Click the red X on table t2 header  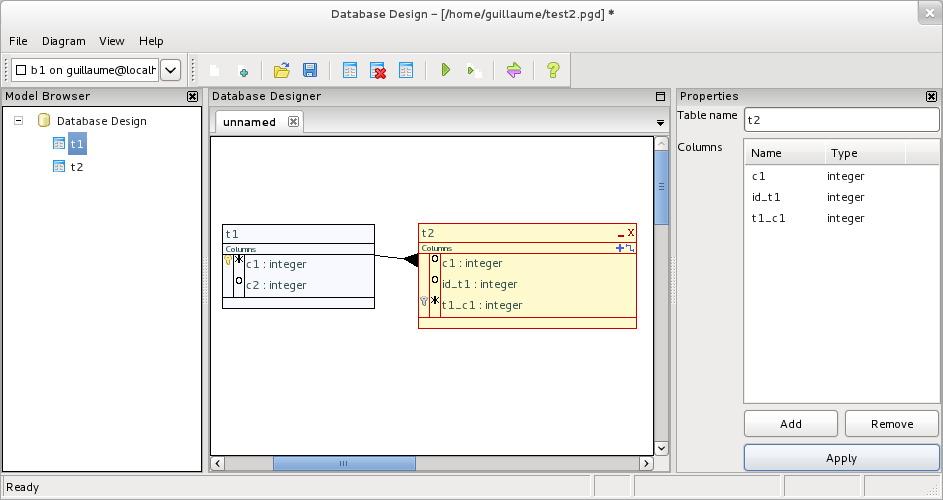[631, 232]
